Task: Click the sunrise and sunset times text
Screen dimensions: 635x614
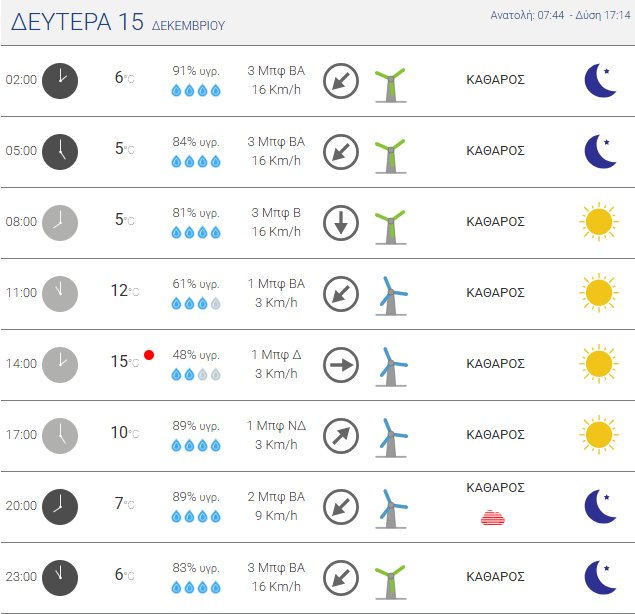Action: (x=559, y=16)
